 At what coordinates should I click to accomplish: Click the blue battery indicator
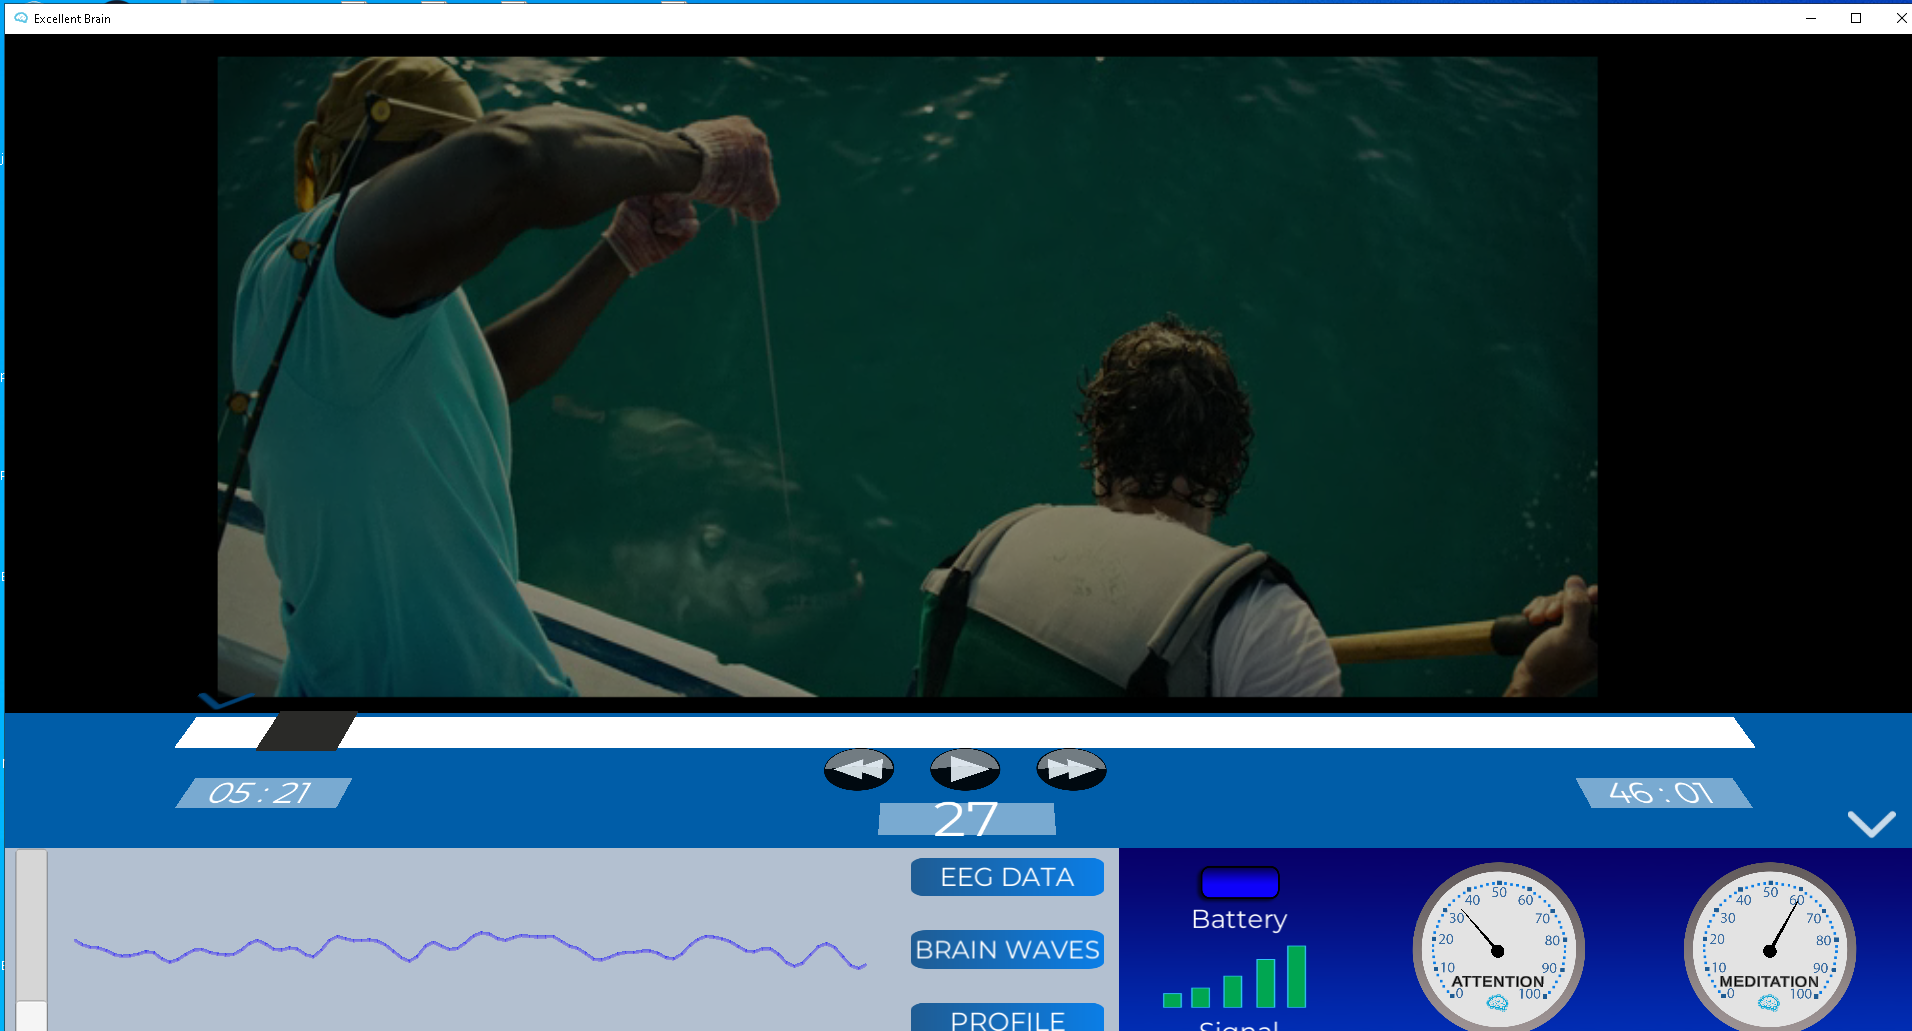[1239, 883]
